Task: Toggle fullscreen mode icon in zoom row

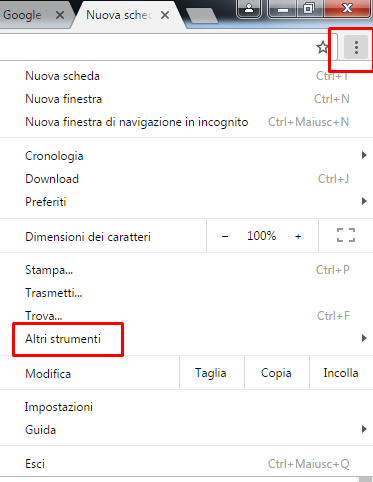Action: 346,235
